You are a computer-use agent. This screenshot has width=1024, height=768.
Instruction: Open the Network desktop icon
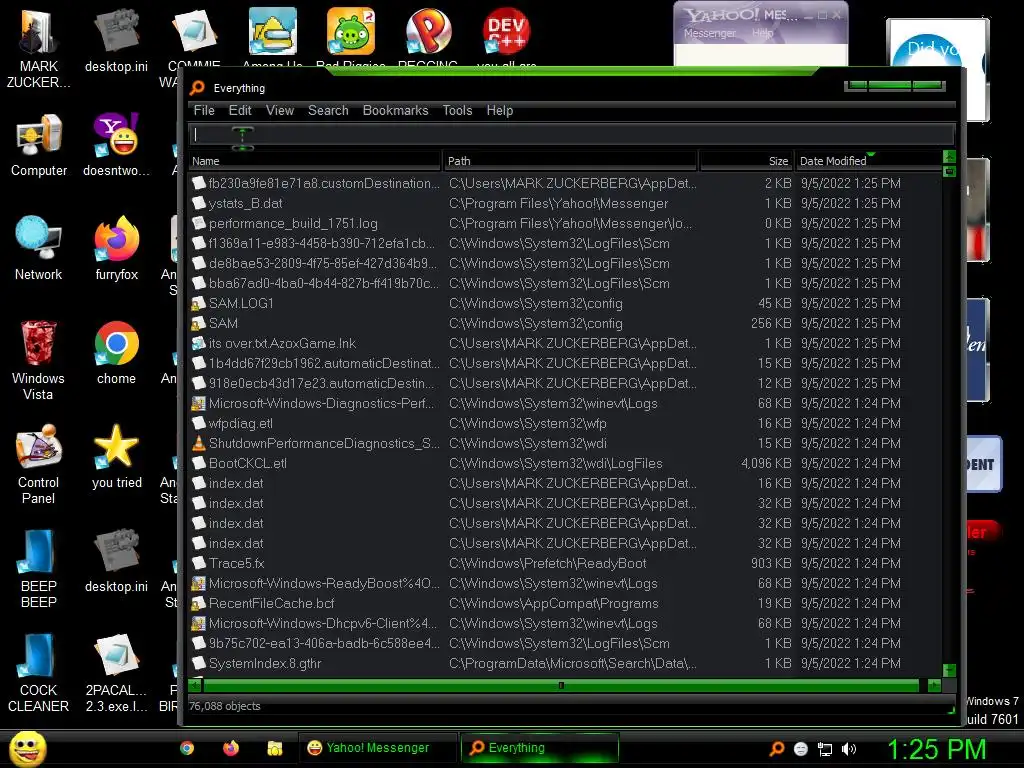click(39, 248)
